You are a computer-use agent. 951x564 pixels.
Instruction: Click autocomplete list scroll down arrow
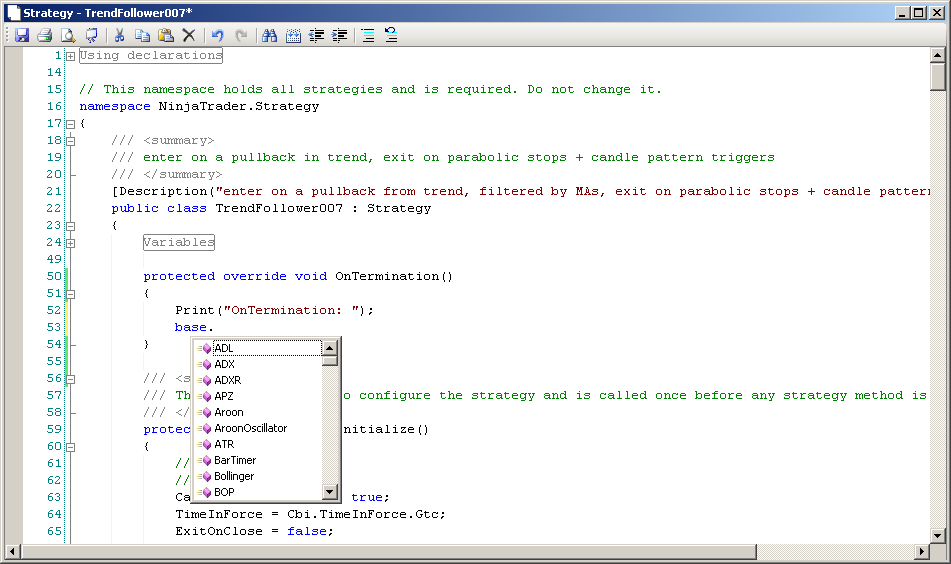pos(329,491)
